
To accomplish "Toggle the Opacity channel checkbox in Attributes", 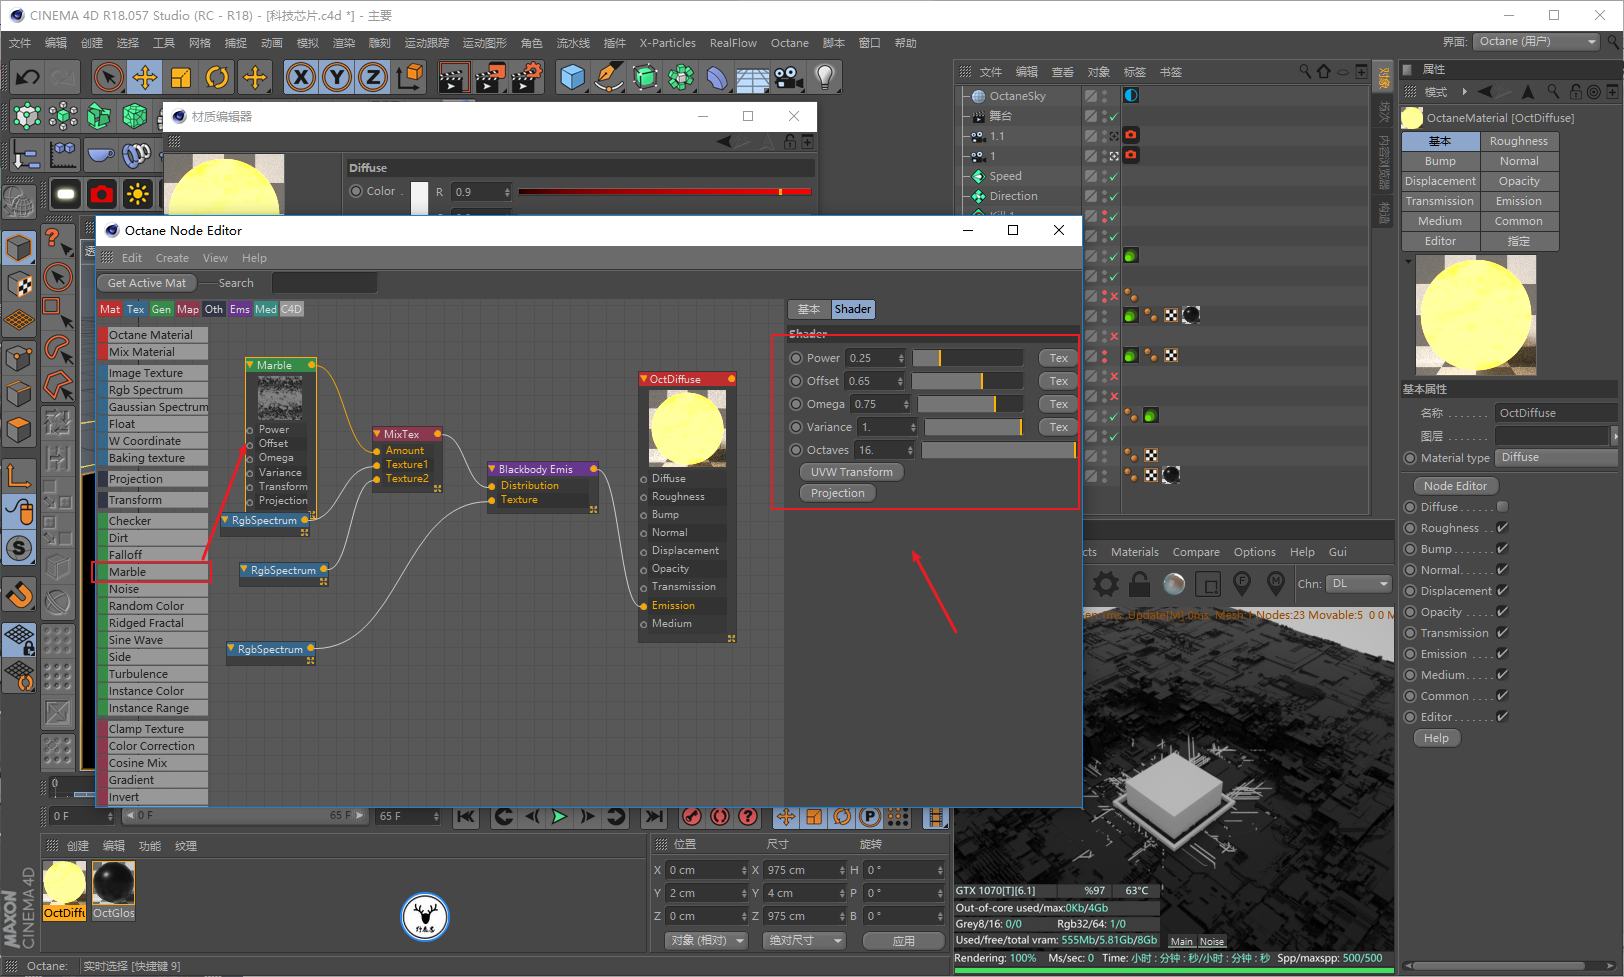I will [x=1502, y=612].
